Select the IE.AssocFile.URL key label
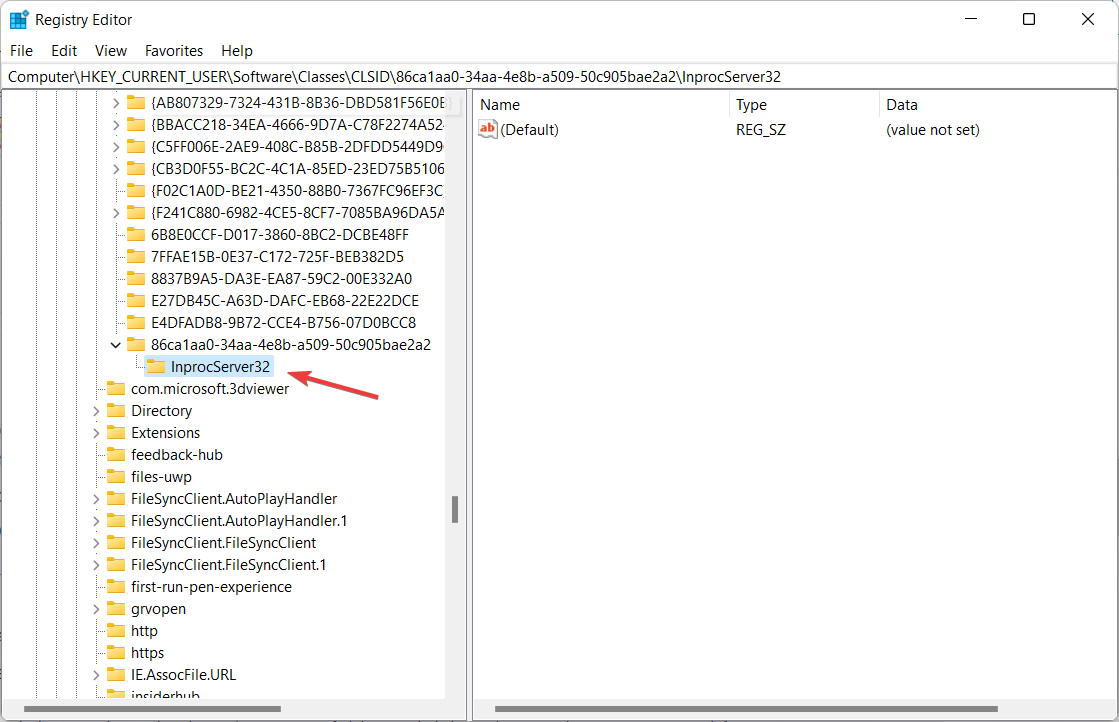 click(183, 675)
